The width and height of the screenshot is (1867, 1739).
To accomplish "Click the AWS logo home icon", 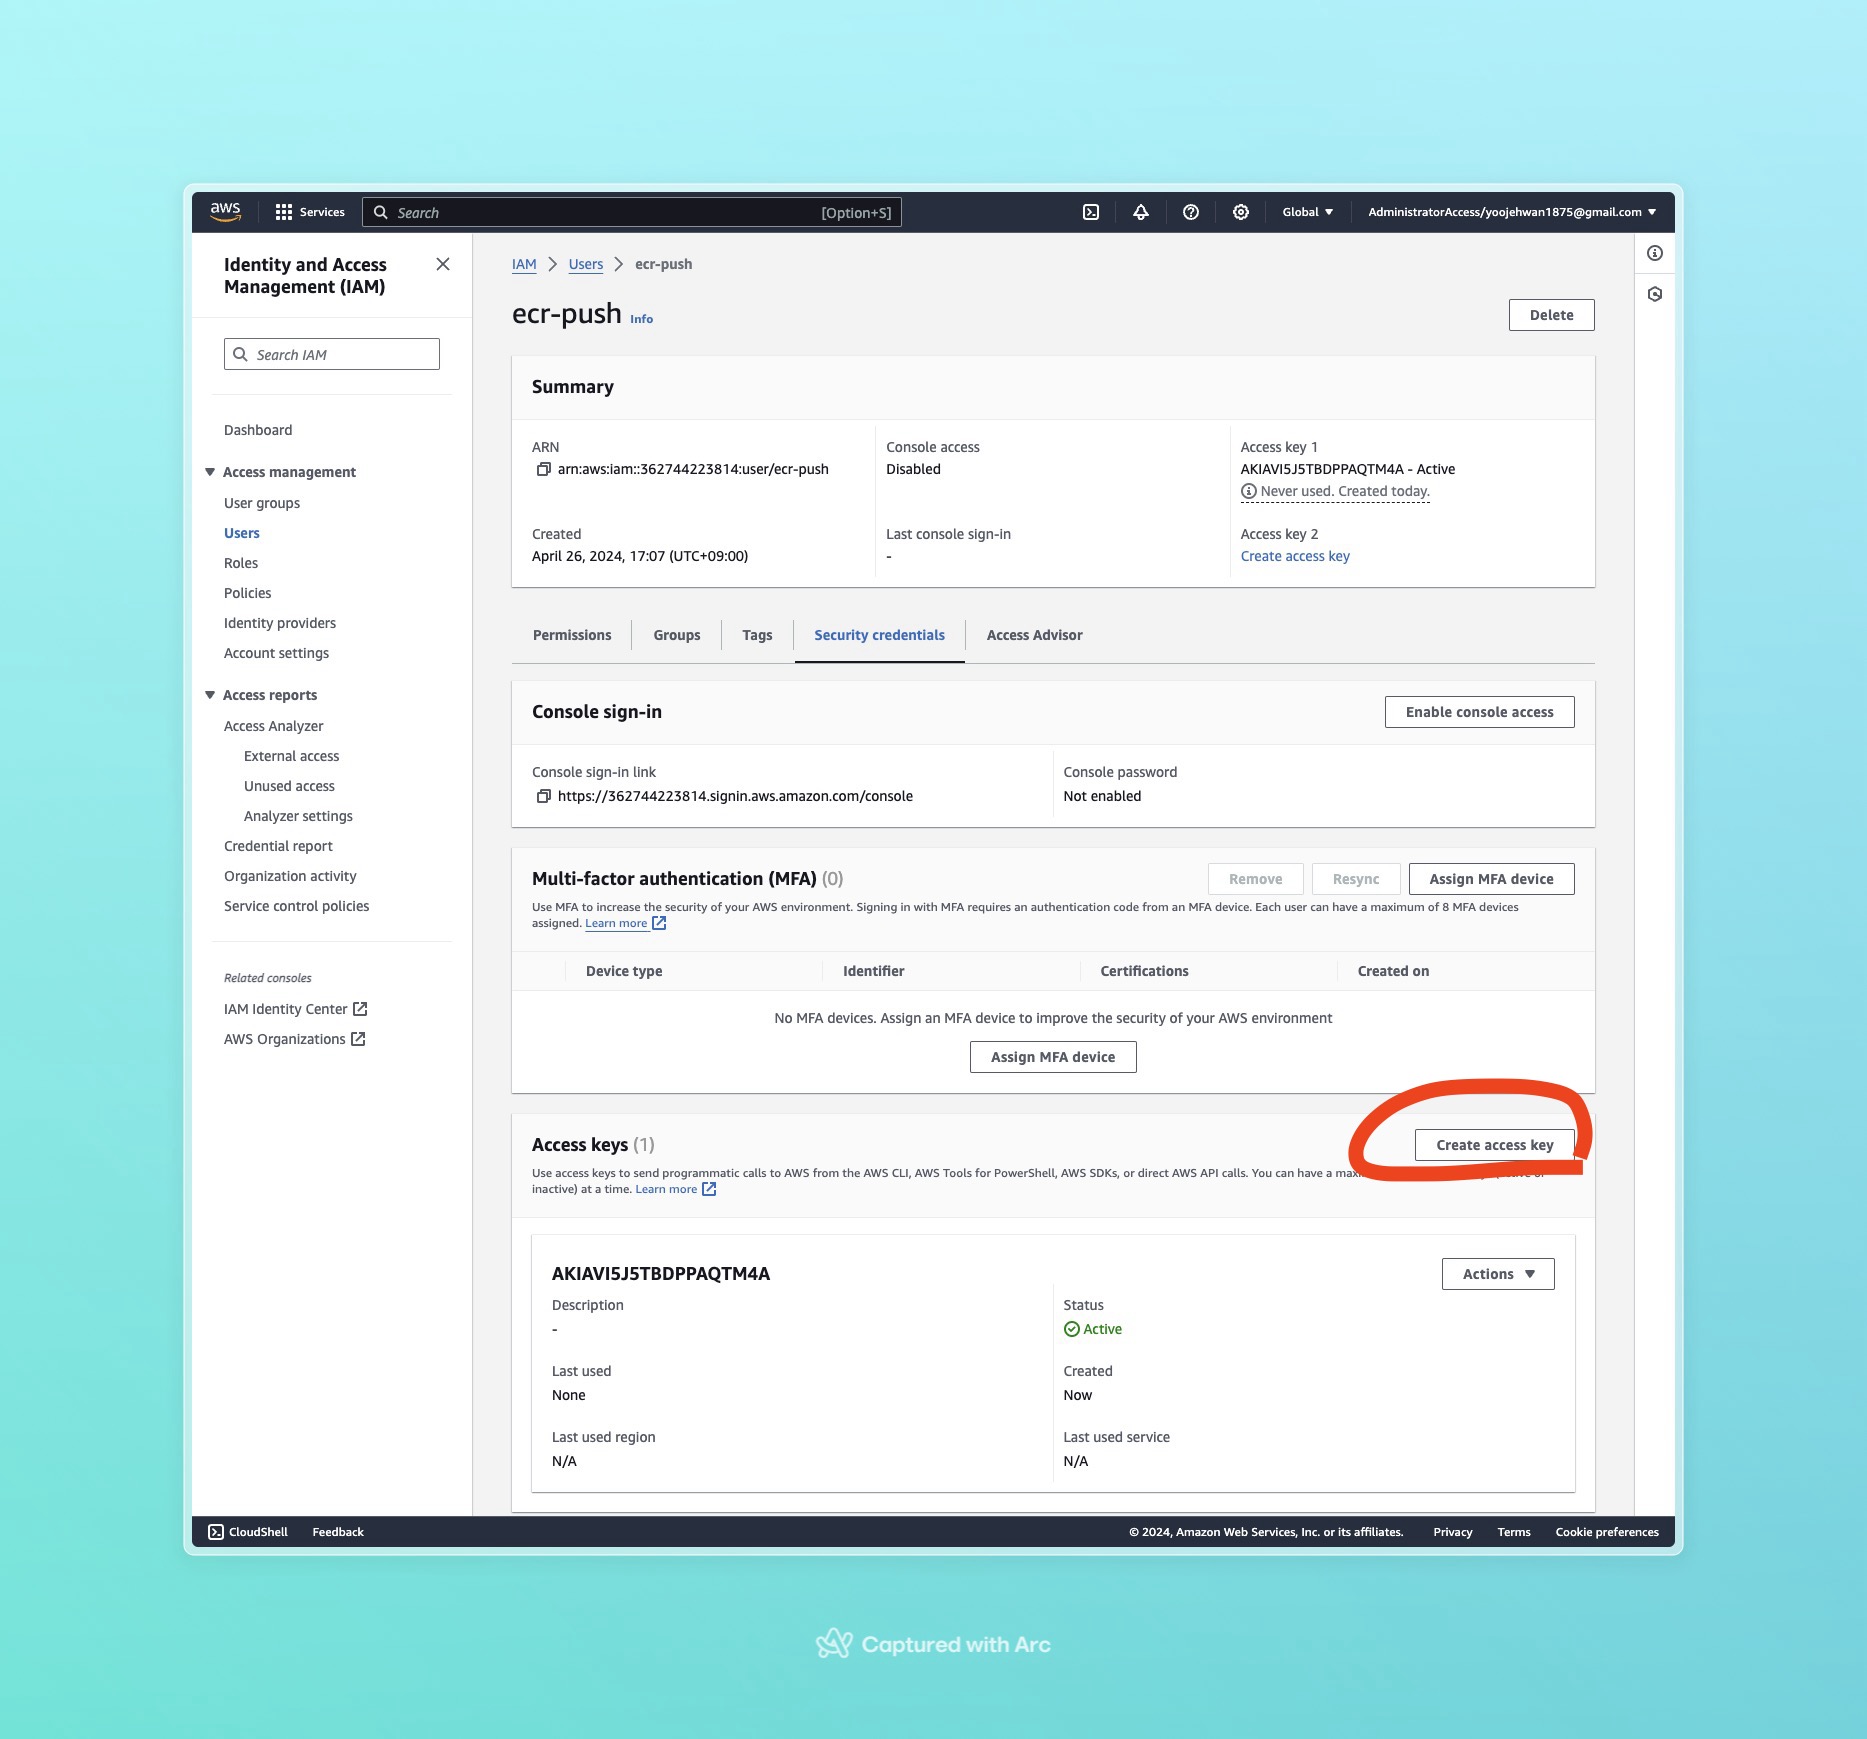I will pyautogui.click(x=225, y=212).
